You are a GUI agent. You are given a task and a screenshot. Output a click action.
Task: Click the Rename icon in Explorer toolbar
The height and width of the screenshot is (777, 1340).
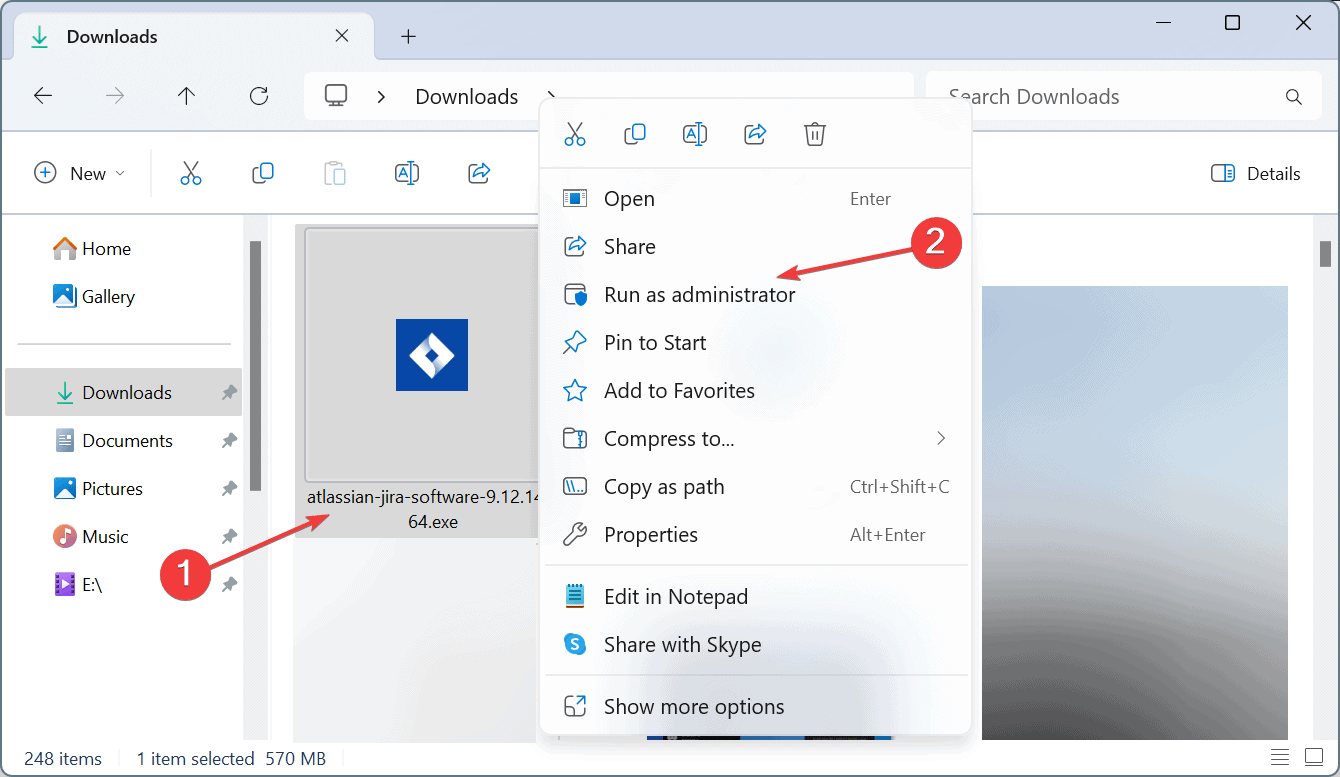407,173
